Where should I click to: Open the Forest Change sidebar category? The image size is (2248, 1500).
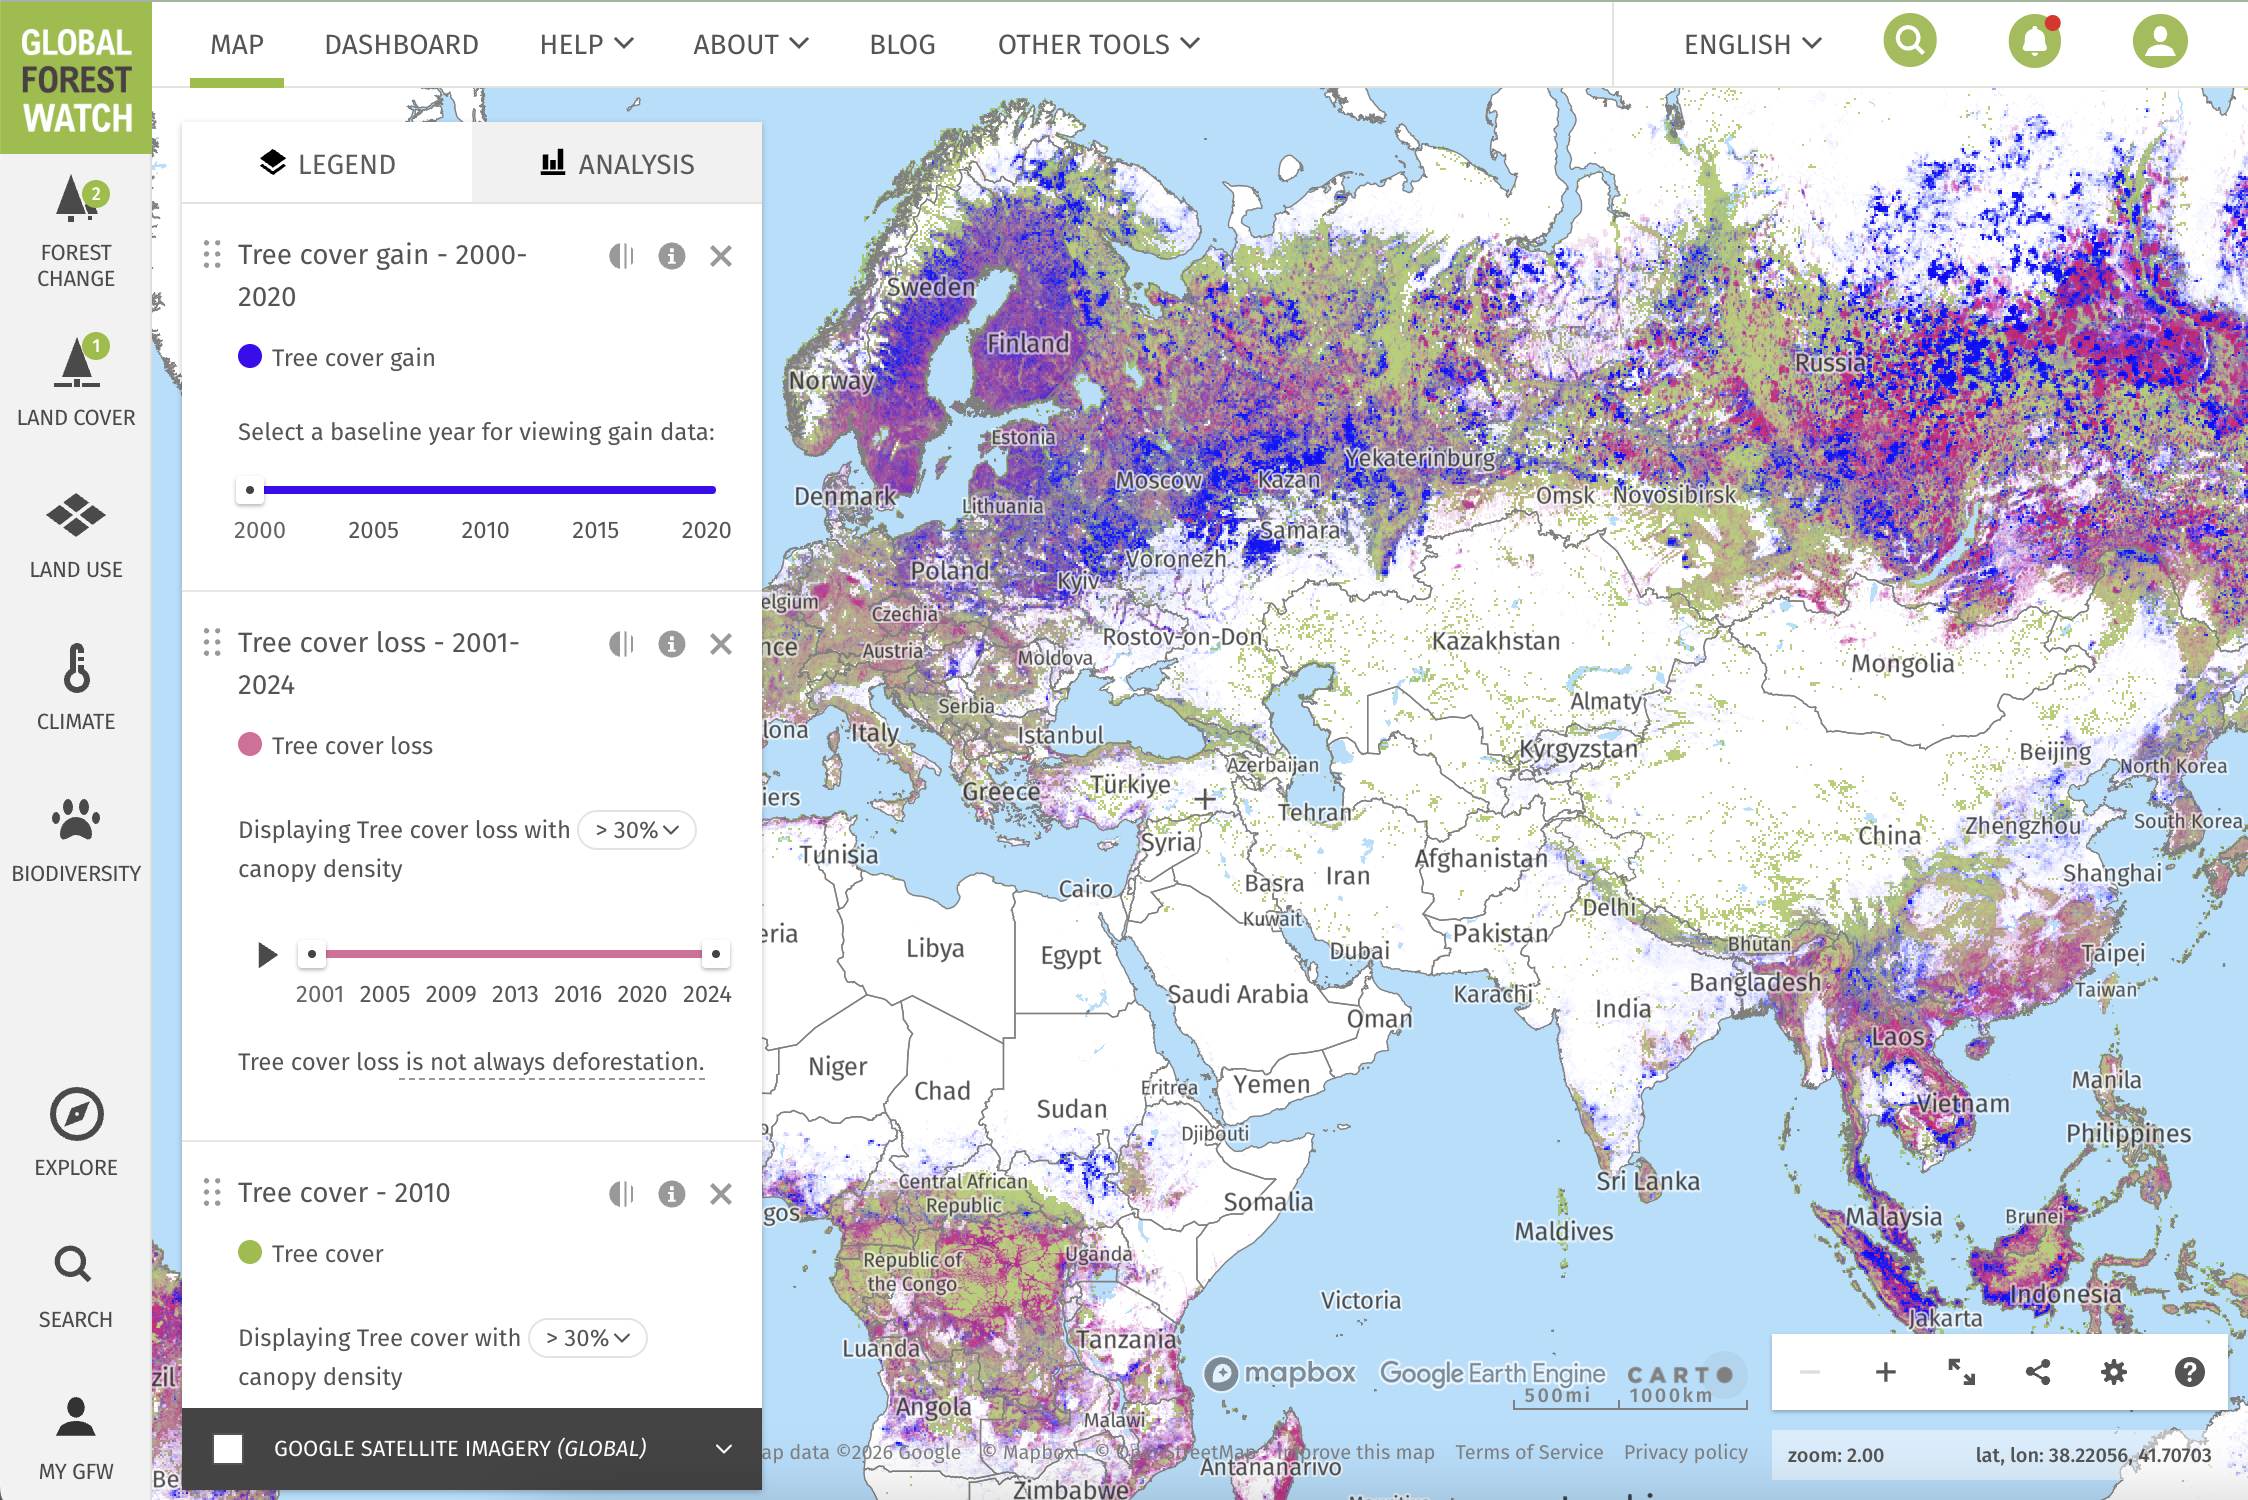point(76,232)
